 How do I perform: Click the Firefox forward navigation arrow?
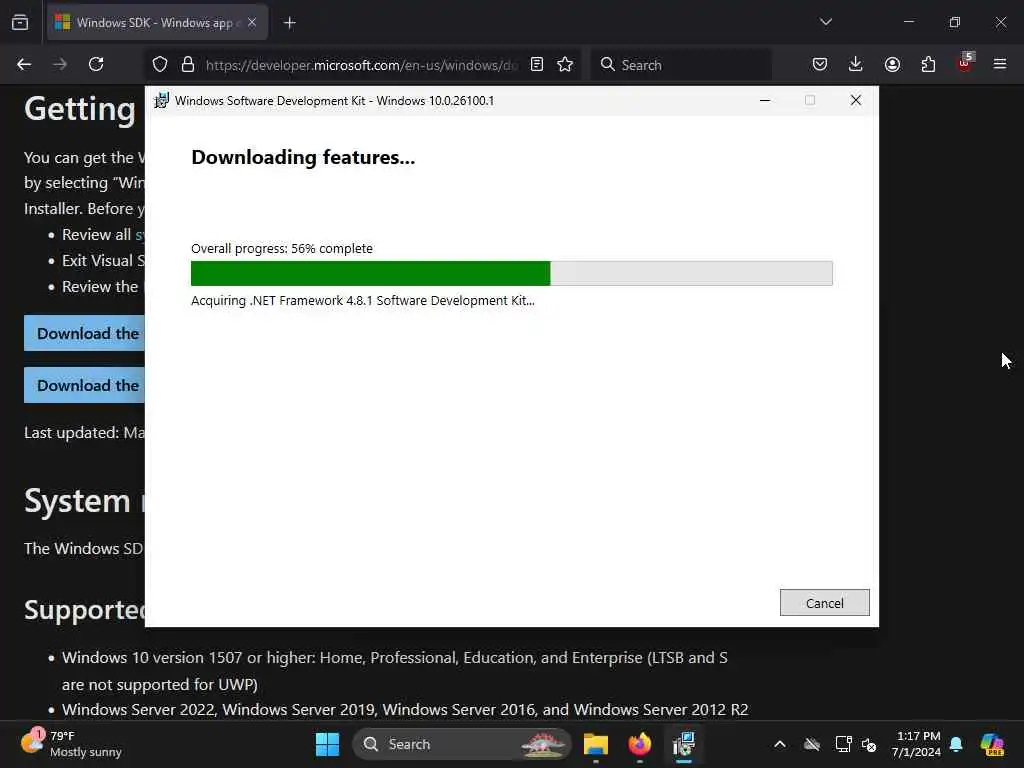(x=60, y=65)
